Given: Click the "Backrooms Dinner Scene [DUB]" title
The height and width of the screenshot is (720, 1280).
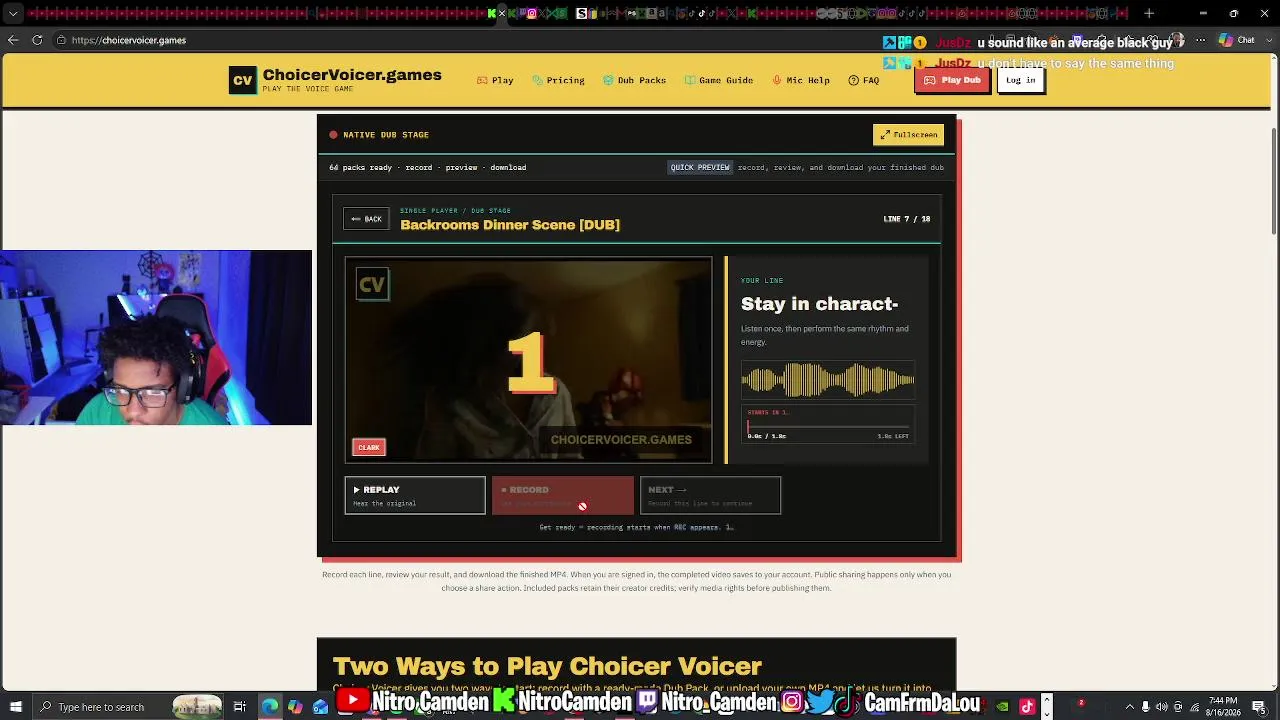Looking at the screenshot, I should pos(510,225).
